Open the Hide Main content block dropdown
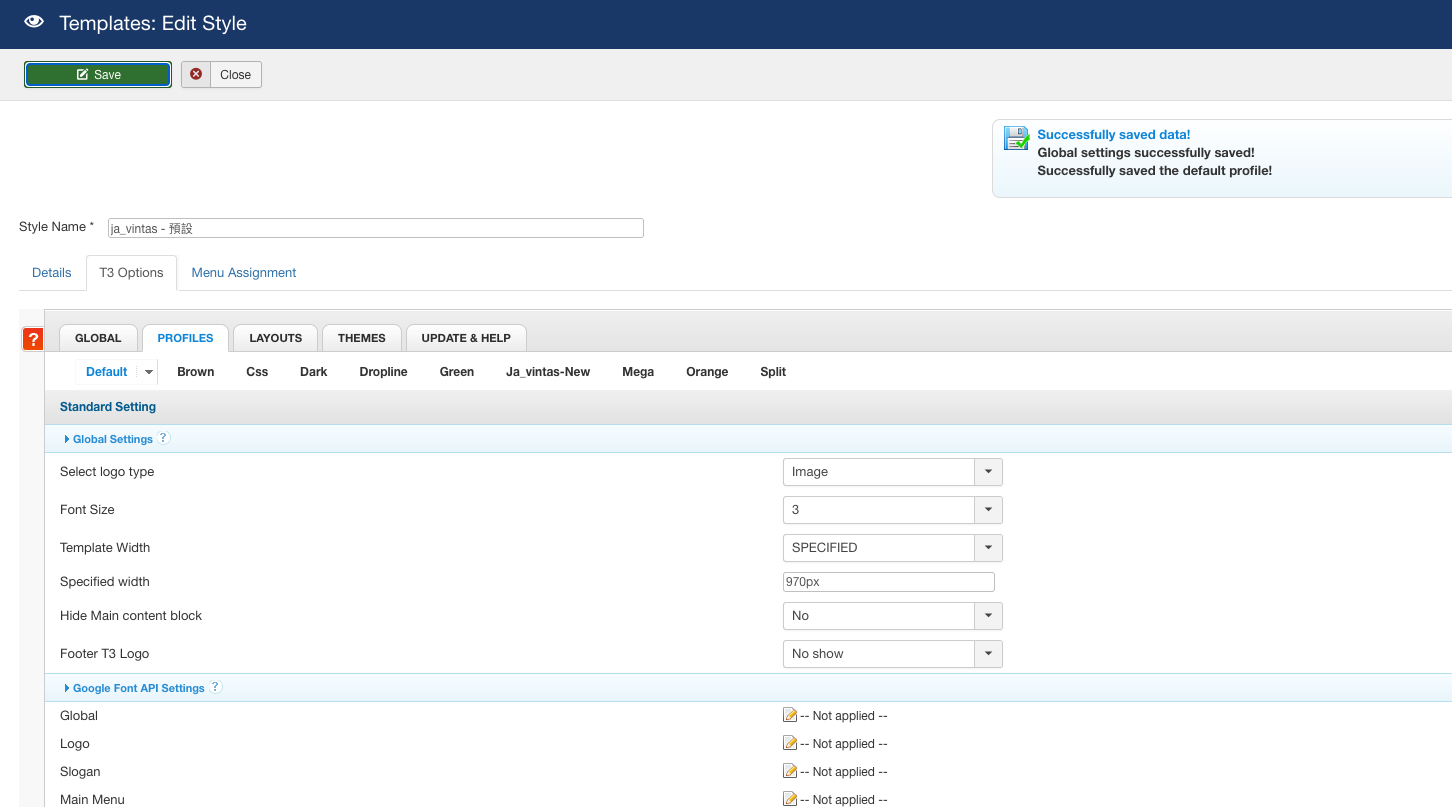This screenshot has height=807, width=1452. [891, 616]
